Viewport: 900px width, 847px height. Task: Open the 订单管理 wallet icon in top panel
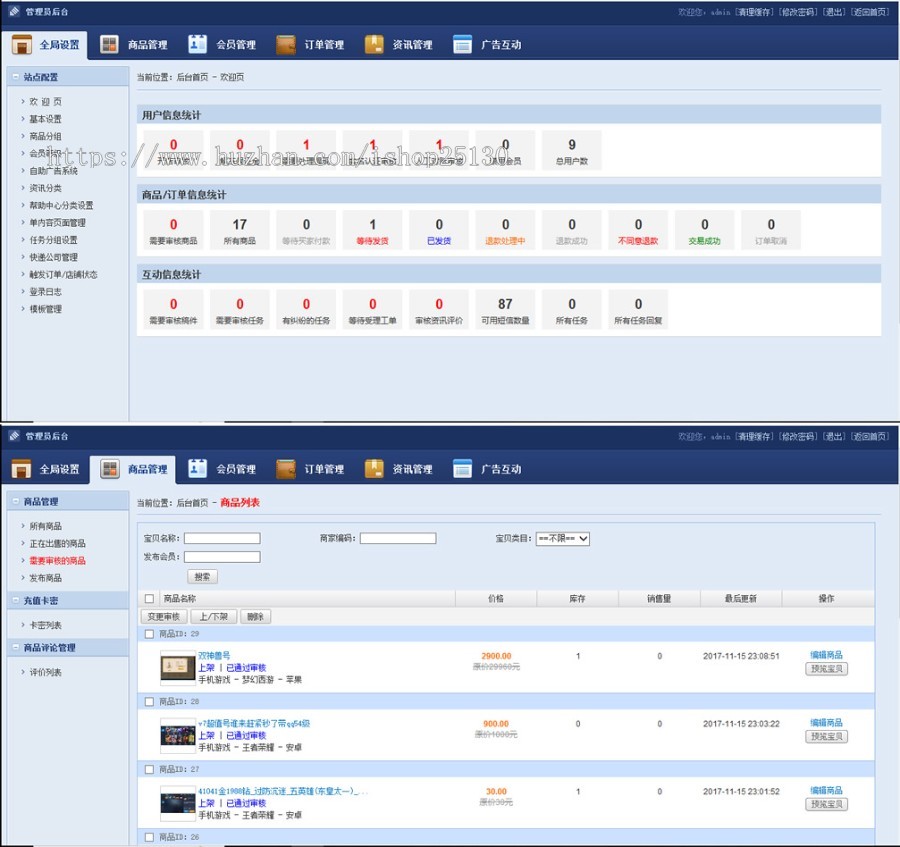tap(286, 44)
